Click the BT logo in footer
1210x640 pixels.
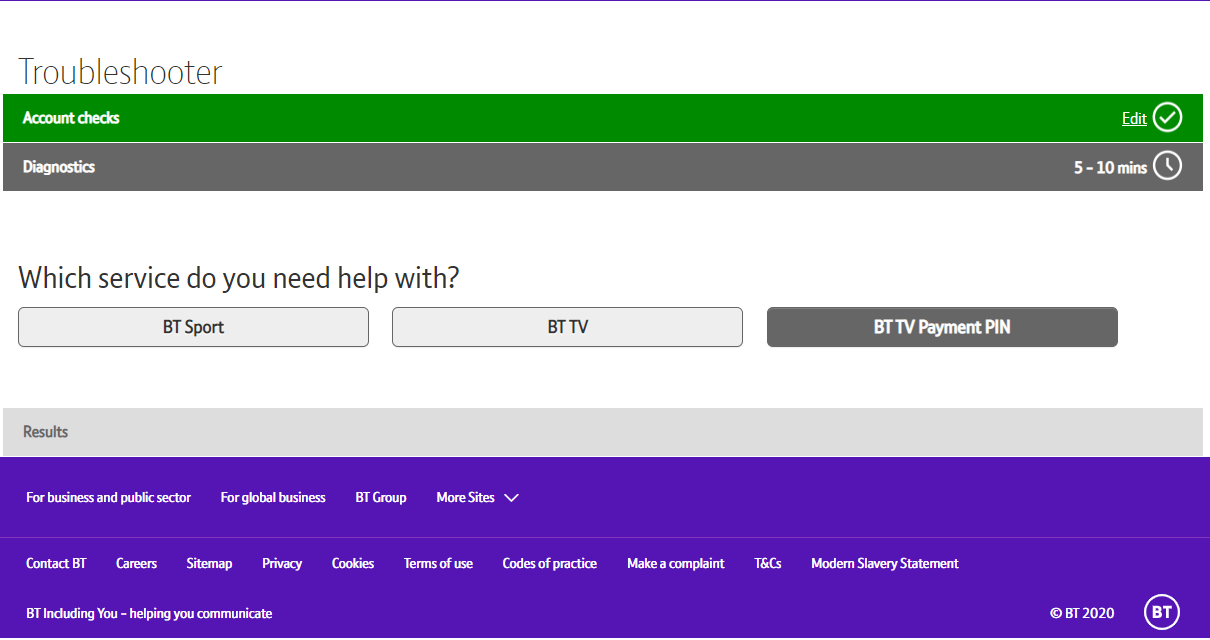click(1161, 613)
